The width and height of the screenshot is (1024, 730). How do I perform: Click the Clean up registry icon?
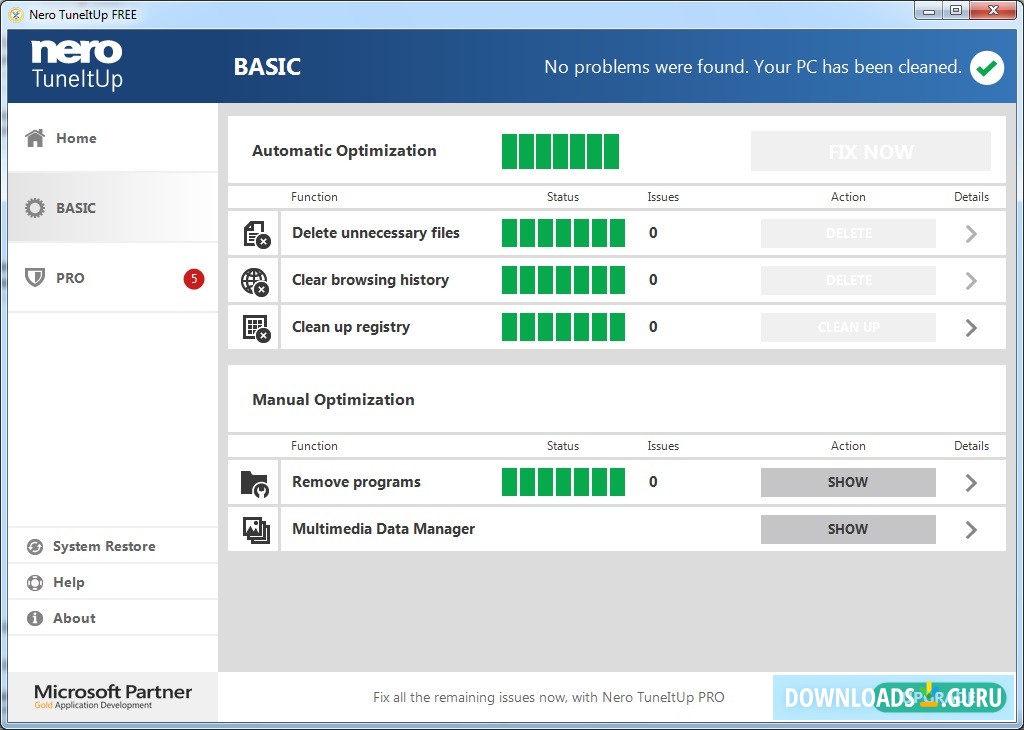pyautogui.click(x=256, y=328)
